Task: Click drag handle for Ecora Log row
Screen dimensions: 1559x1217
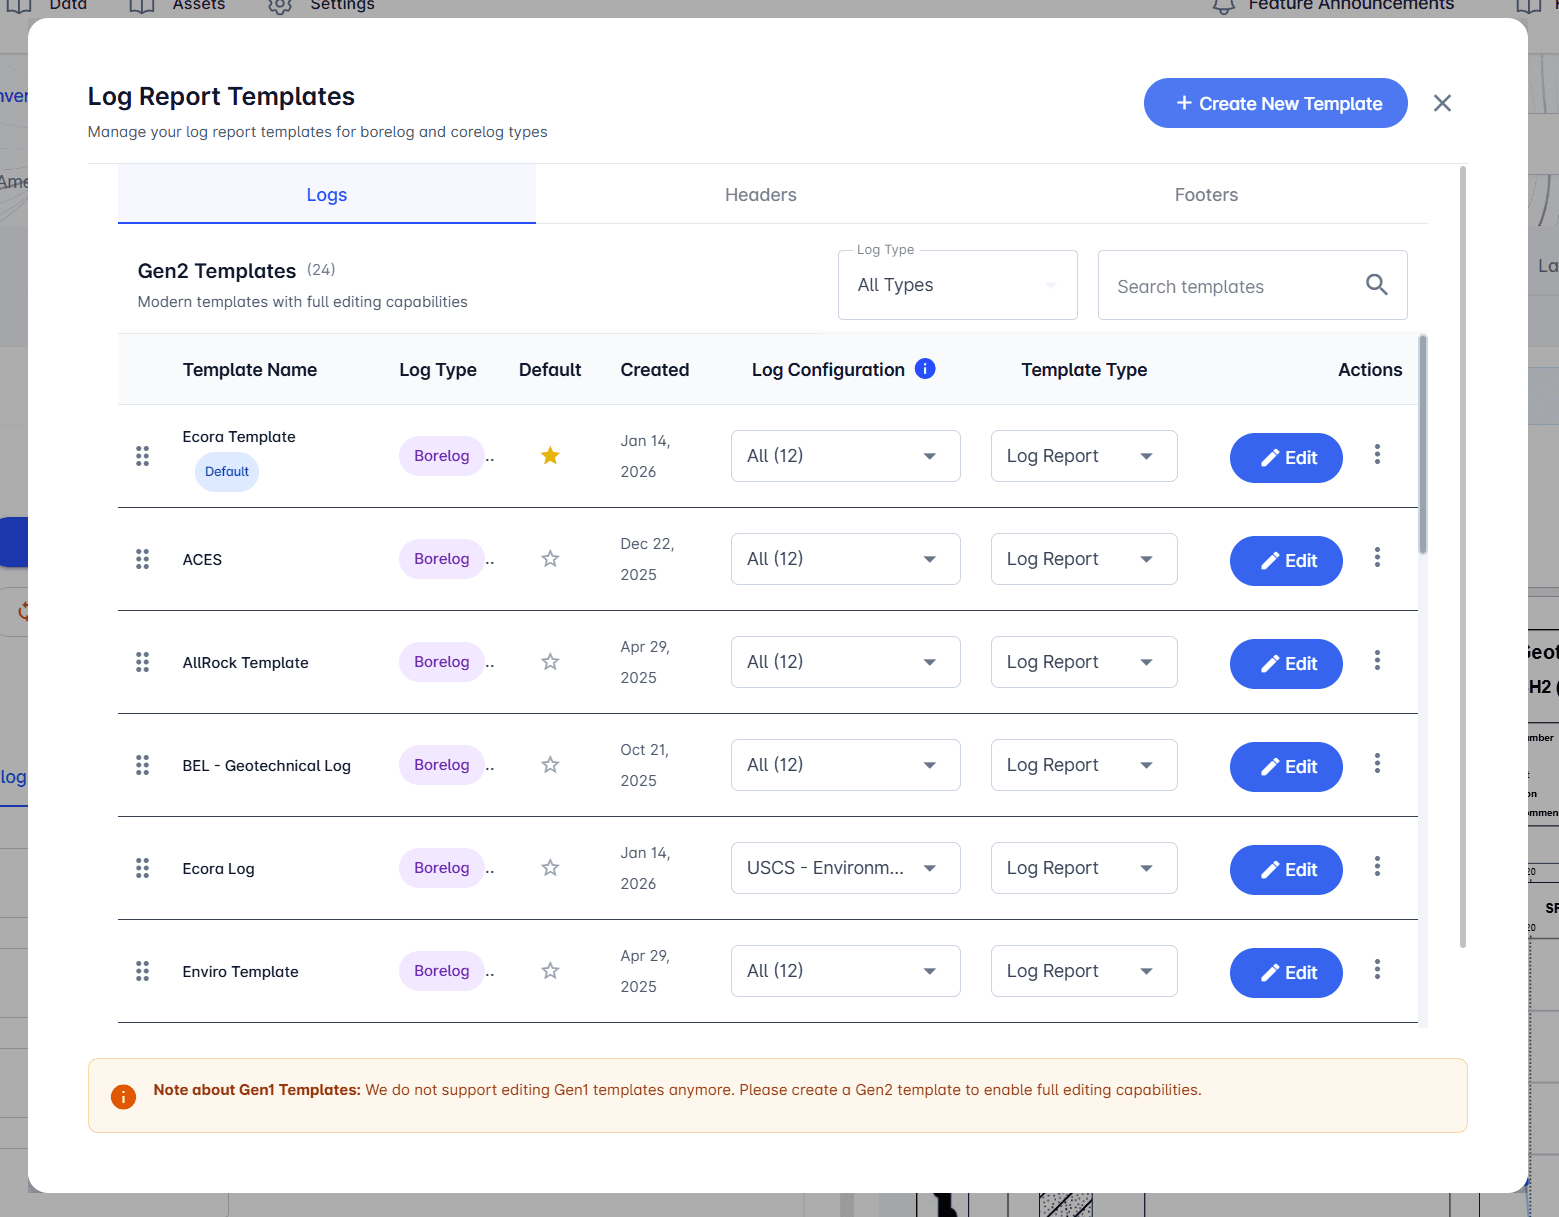Action: [143, 868]
